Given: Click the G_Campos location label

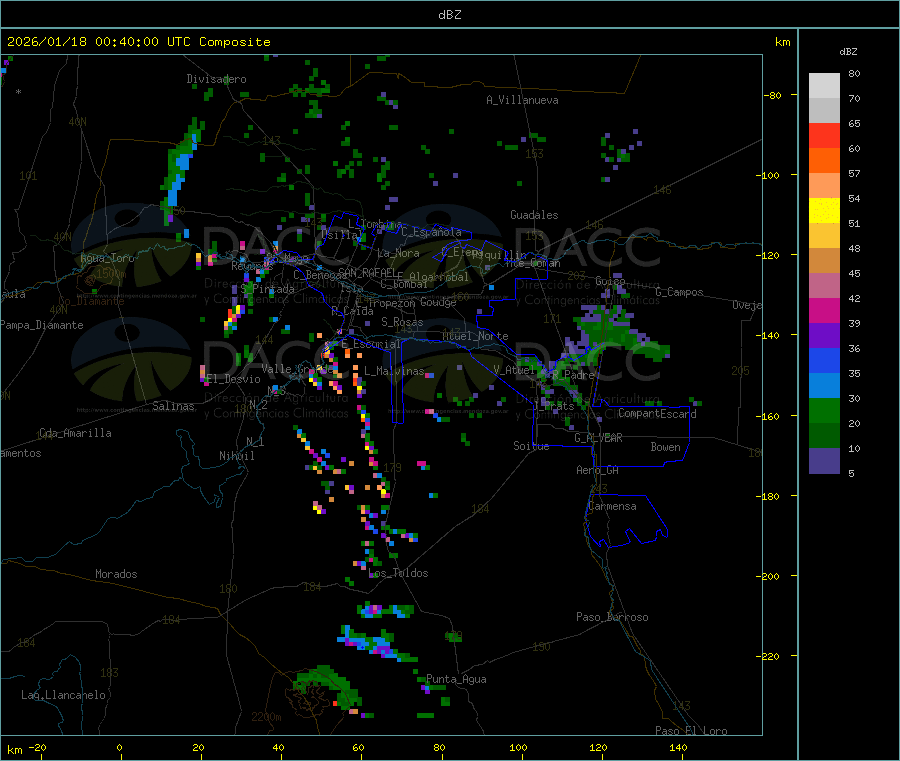Looking at the screenshot, I should pos(680,292).
